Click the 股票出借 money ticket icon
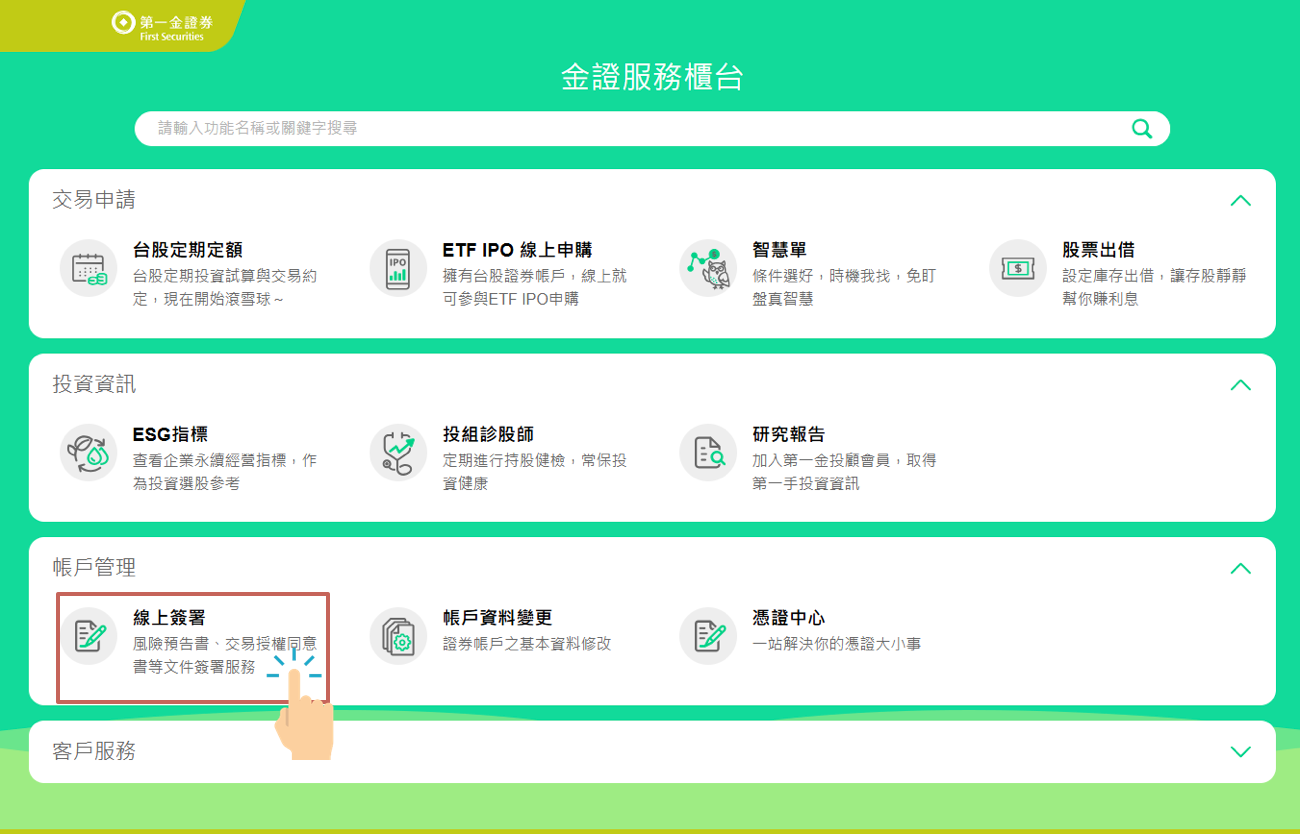 point(1018,268)
